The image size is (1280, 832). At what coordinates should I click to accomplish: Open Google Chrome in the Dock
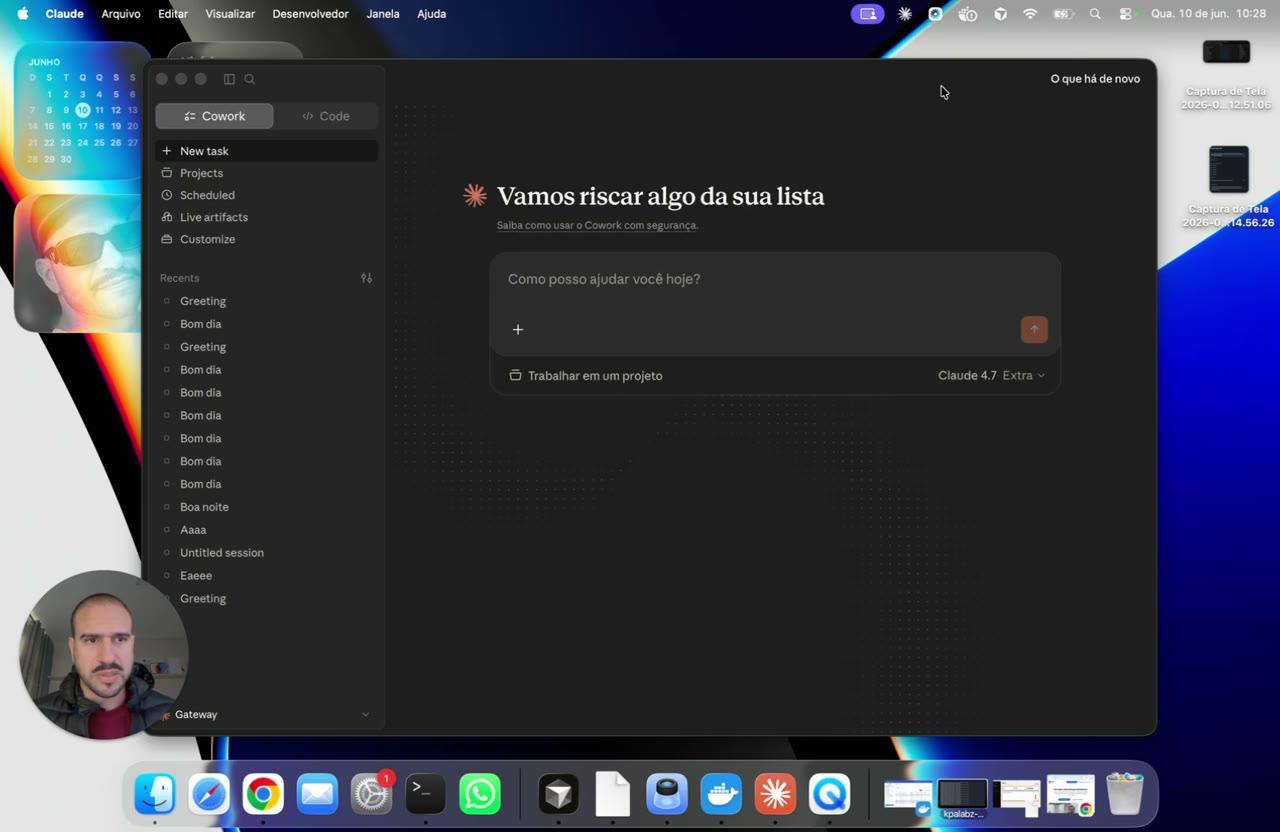pos(263,795)
